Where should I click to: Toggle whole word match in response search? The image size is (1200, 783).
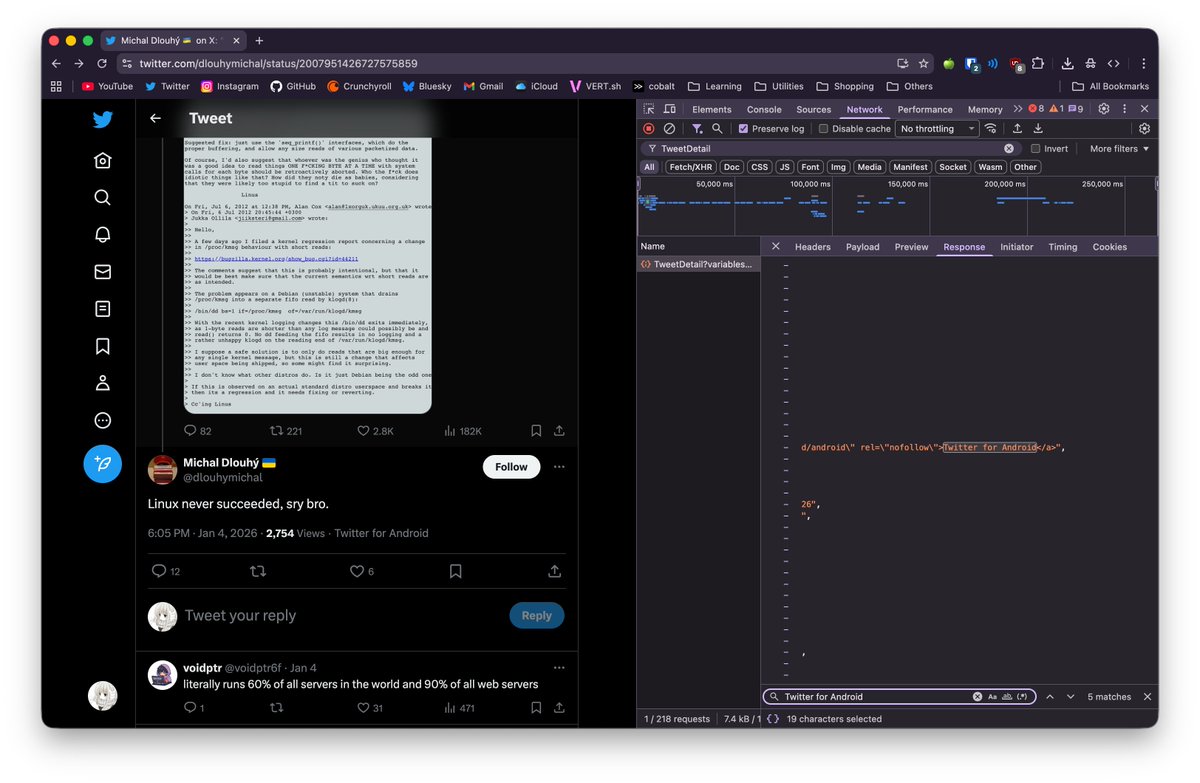click(1007, 697)
